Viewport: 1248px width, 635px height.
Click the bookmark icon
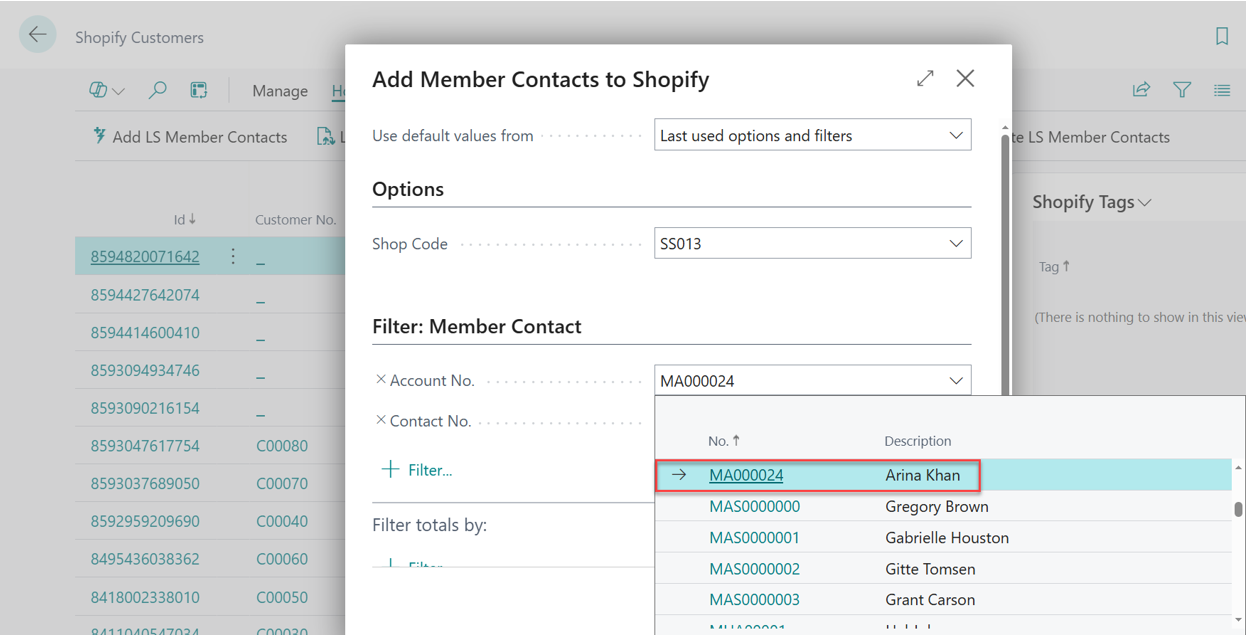(x=1222, y=37)
